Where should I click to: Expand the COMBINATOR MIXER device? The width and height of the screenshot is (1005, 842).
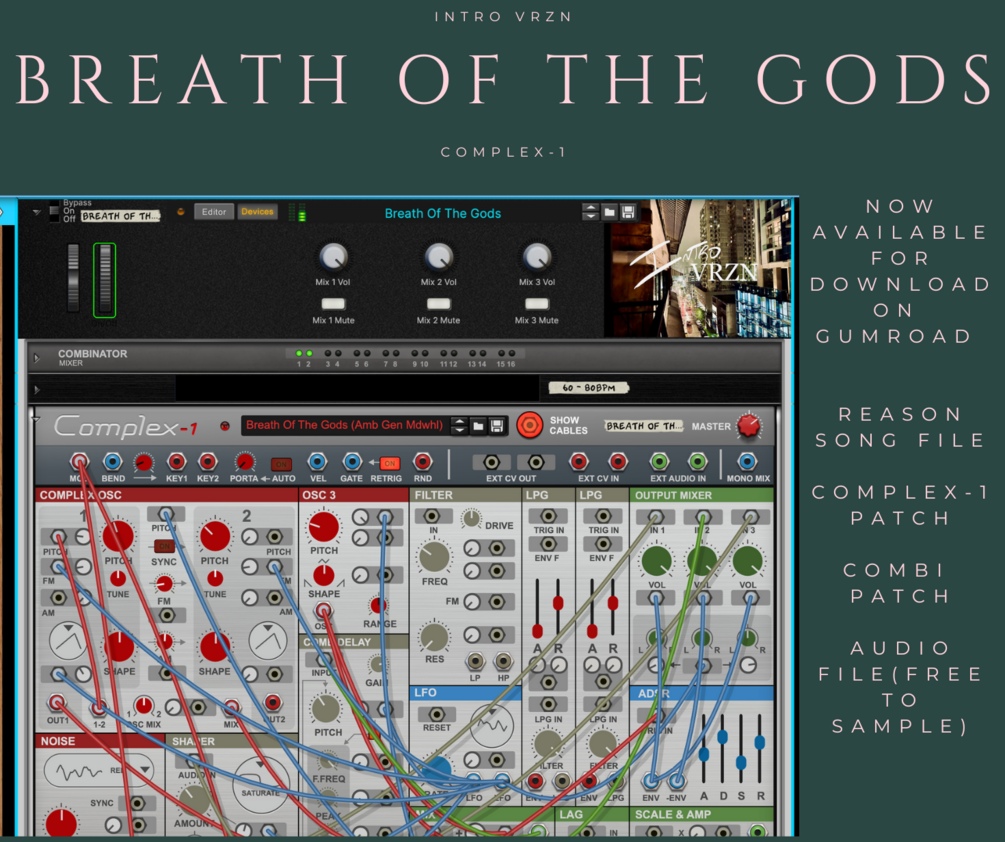(x=37, y=358)
